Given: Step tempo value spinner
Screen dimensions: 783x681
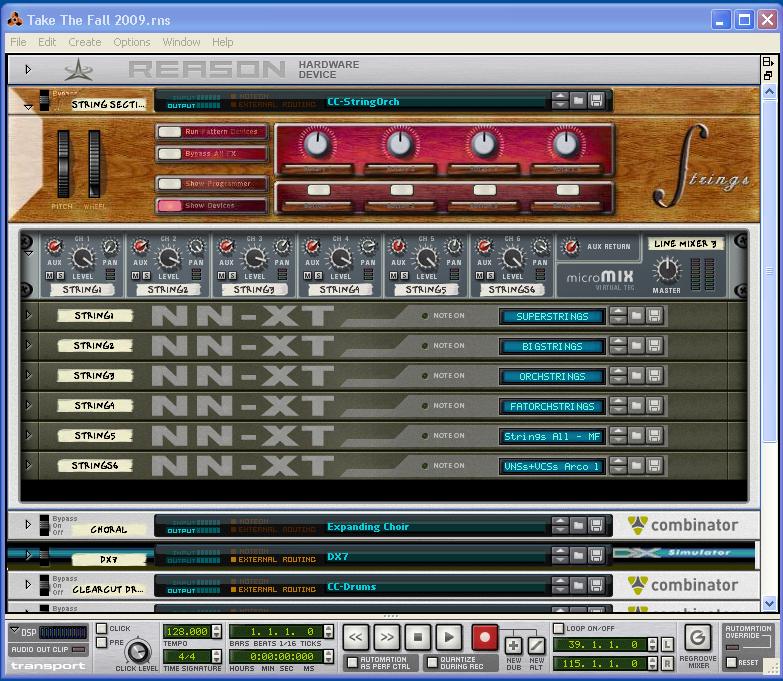Looking at the screenshot, I should (216, 632).
